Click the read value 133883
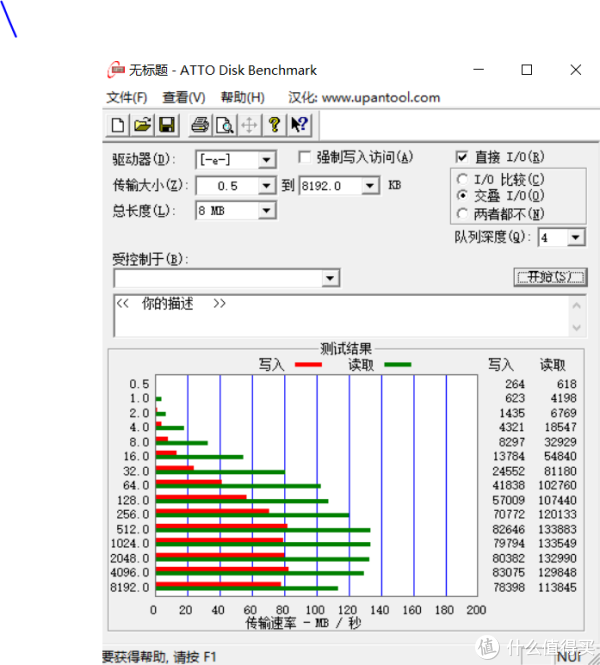This screenshot has height=665, width=600. pyautogui.click(x=557, y=529)
